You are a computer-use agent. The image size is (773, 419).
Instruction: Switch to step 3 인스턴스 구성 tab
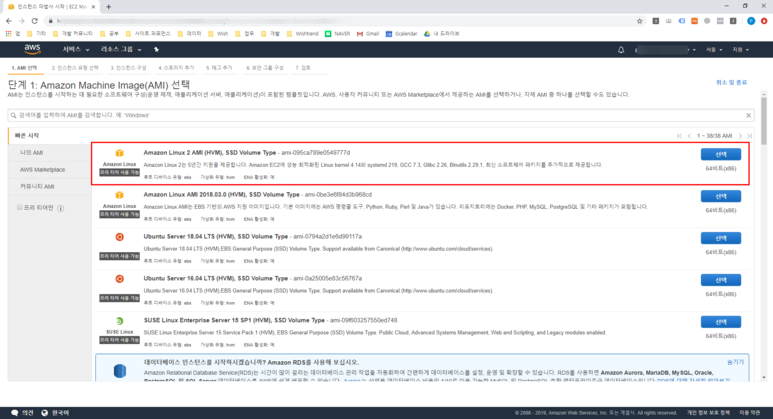(128, 68)
